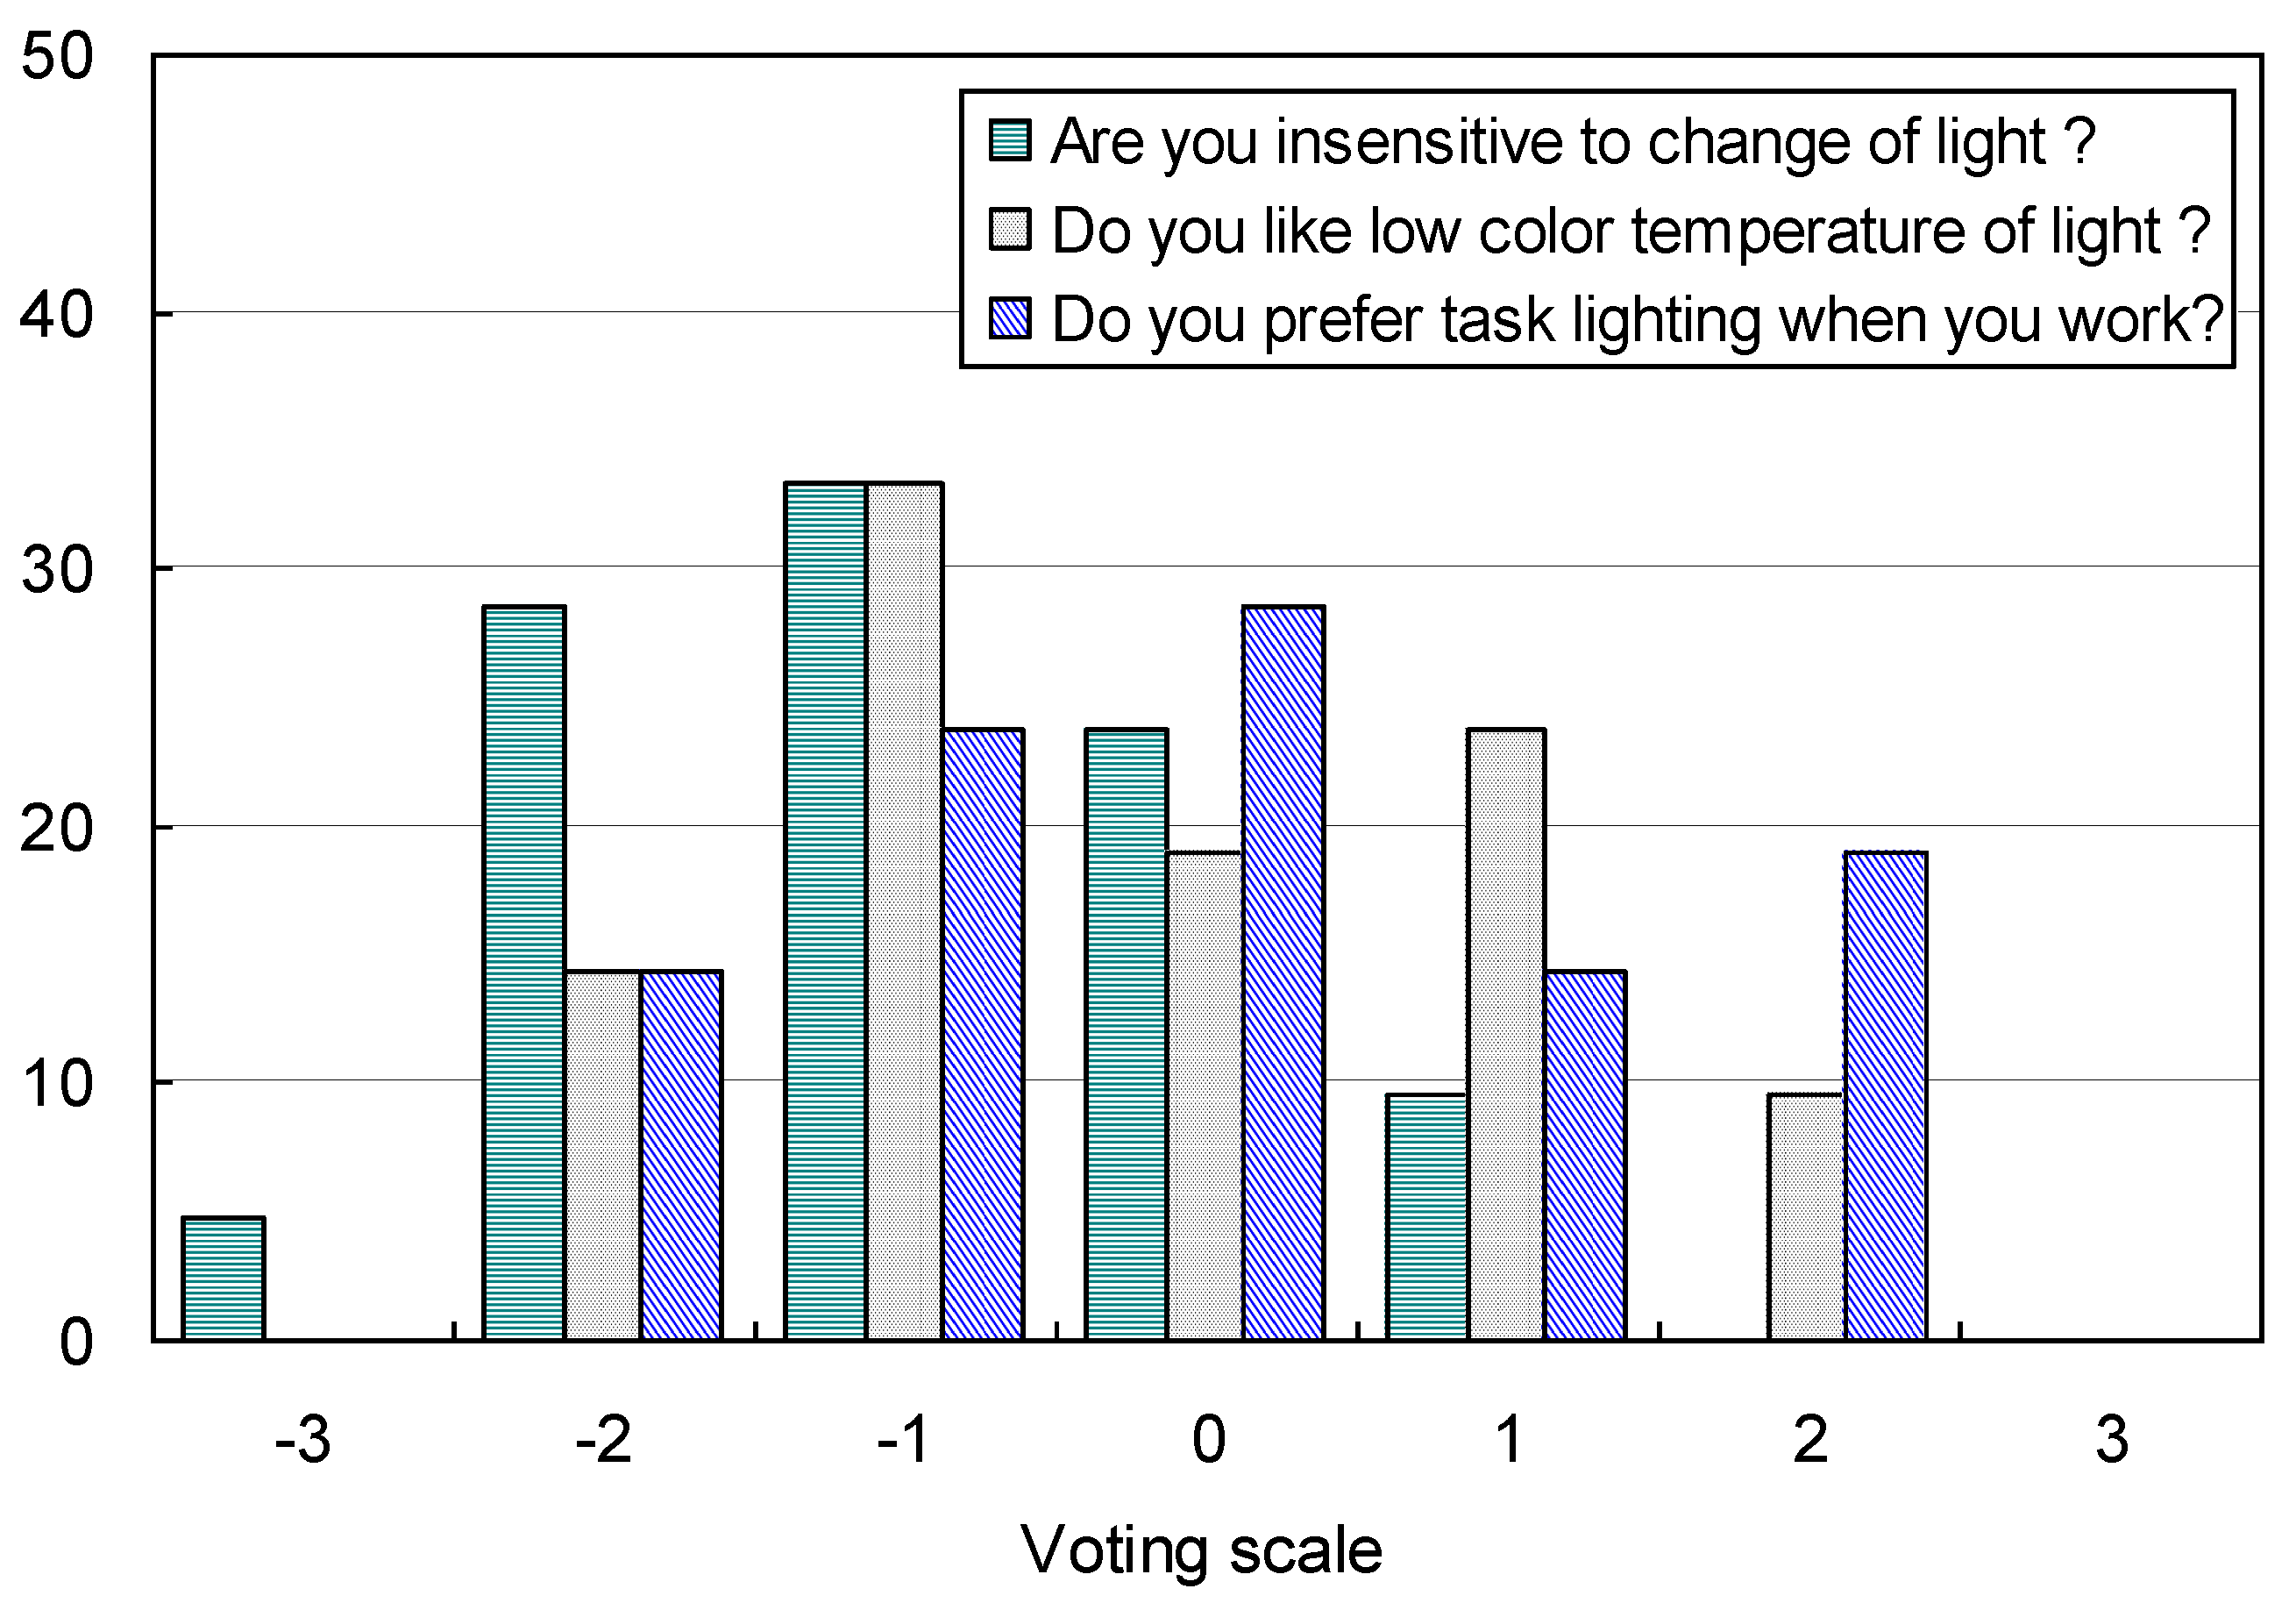The width and height of the screenshot is (2296, 1603).
Task: Select the 'Are you insensitive to change of light' legend text
Action: 1573,141
